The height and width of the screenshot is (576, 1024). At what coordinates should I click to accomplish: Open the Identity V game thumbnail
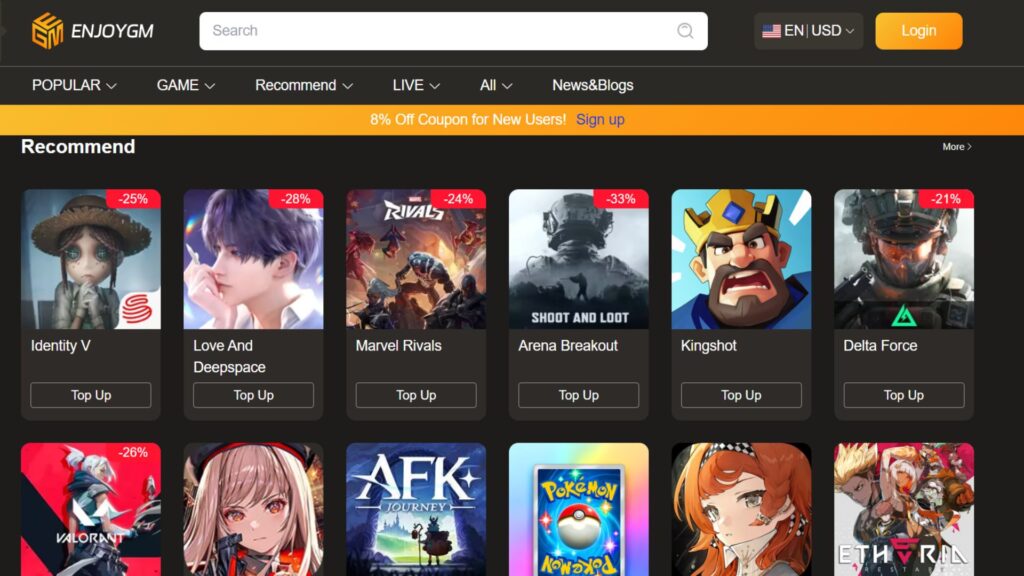pos(90,258)
